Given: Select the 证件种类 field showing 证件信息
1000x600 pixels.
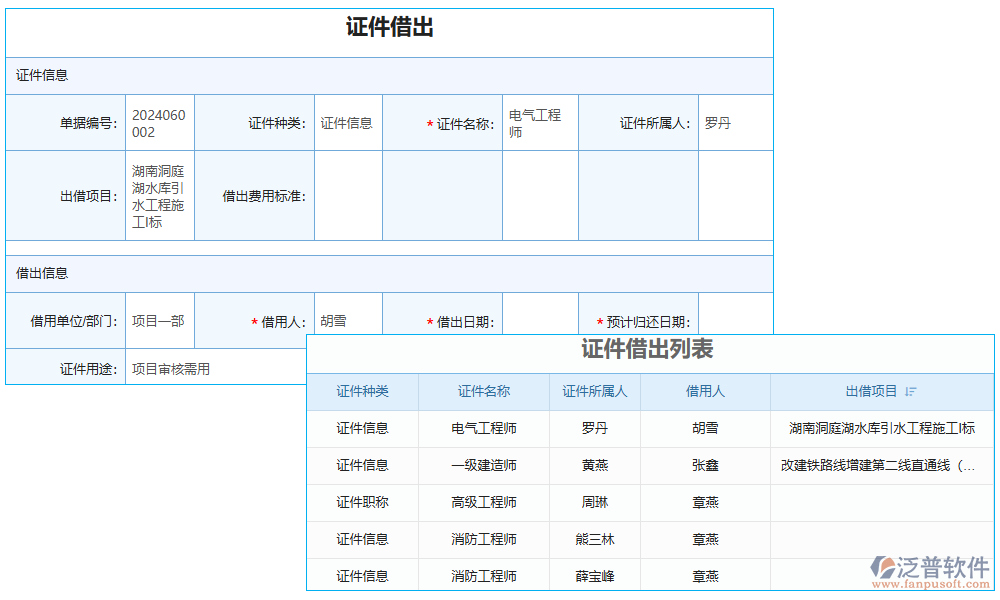Looking at the screenshot, I should click(x=347, y=121).
